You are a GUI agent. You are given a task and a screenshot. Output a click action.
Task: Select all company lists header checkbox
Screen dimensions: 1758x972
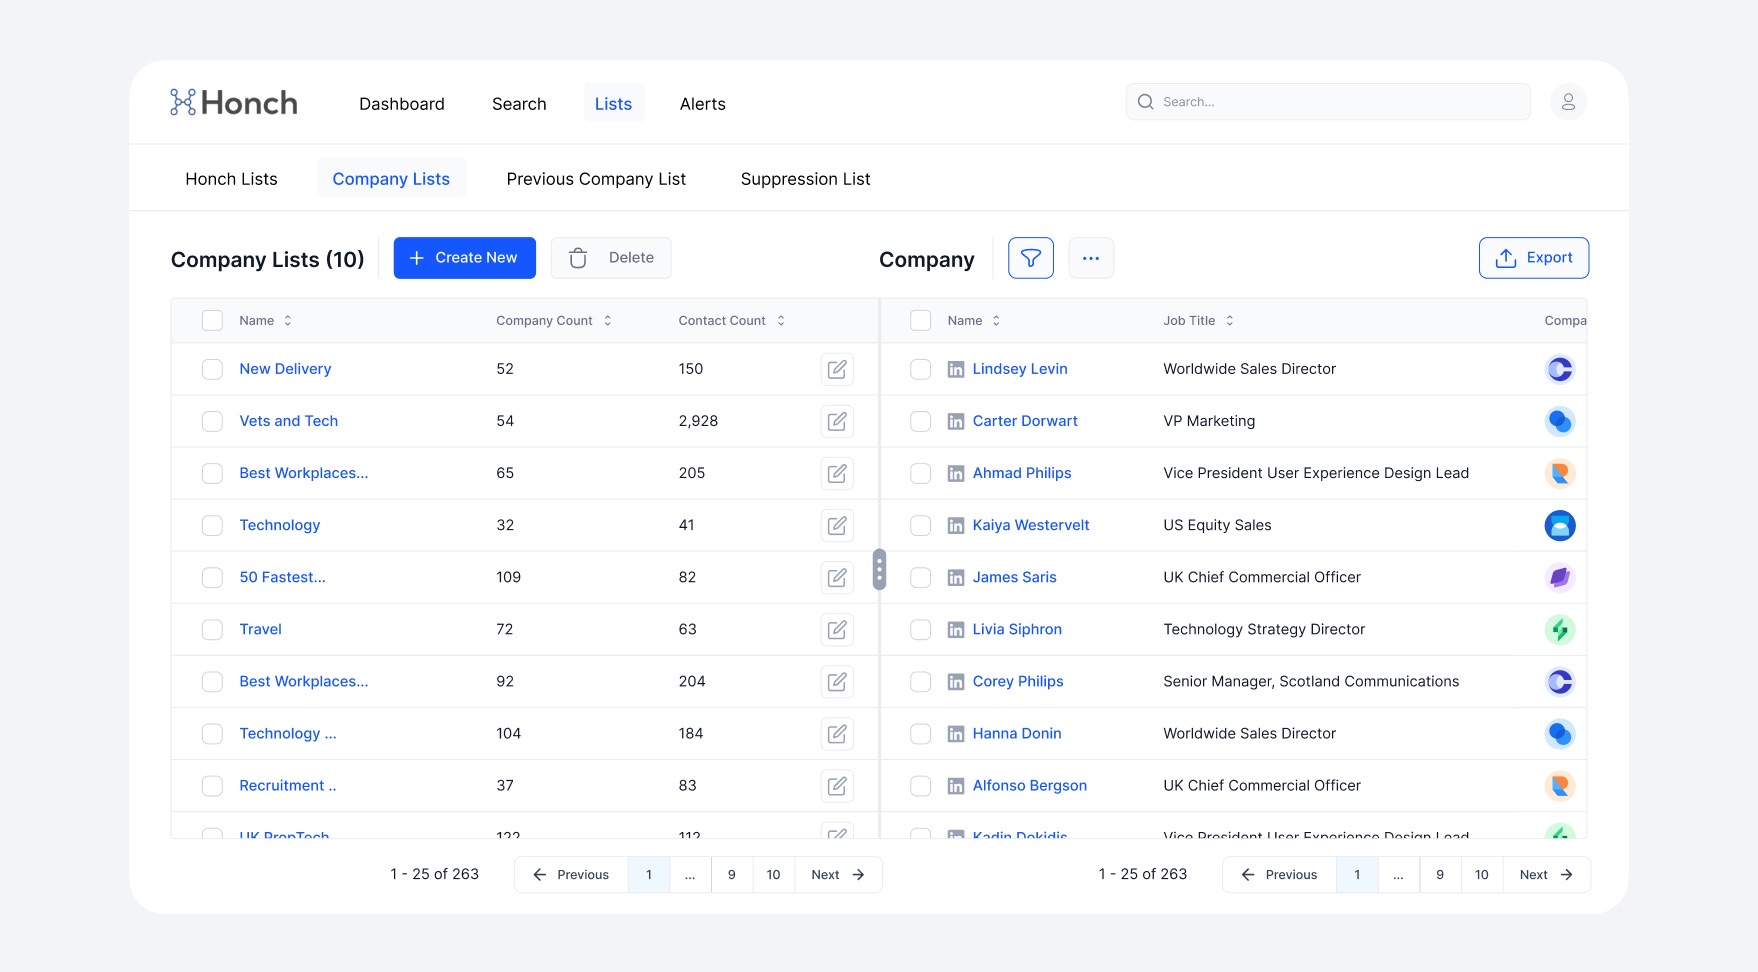pyautogui.click(x=212, y=320)
